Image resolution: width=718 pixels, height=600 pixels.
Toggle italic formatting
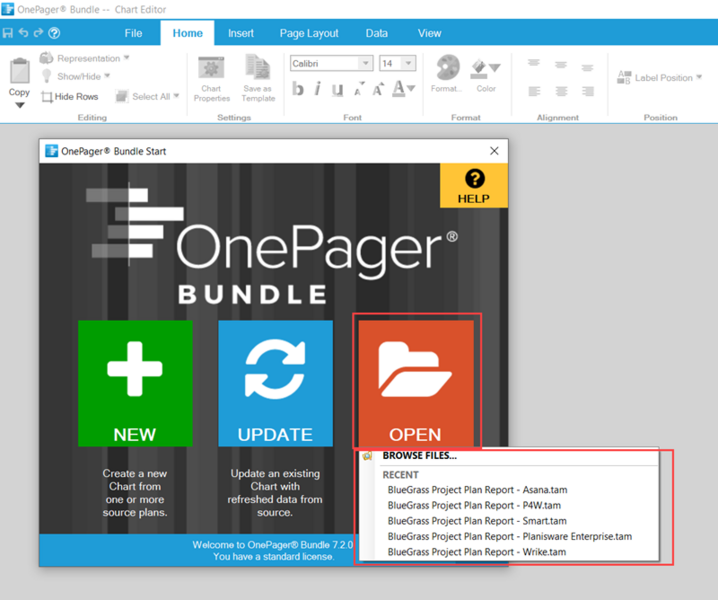click(317, 89)
